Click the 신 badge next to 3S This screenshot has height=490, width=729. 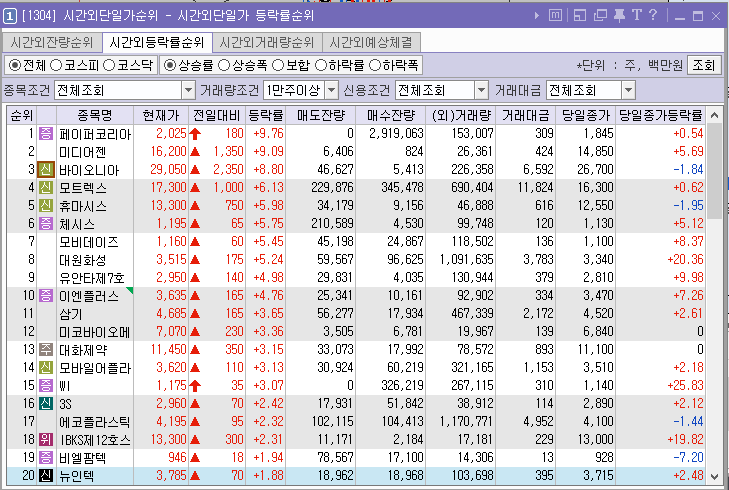(x=46, y=404)
